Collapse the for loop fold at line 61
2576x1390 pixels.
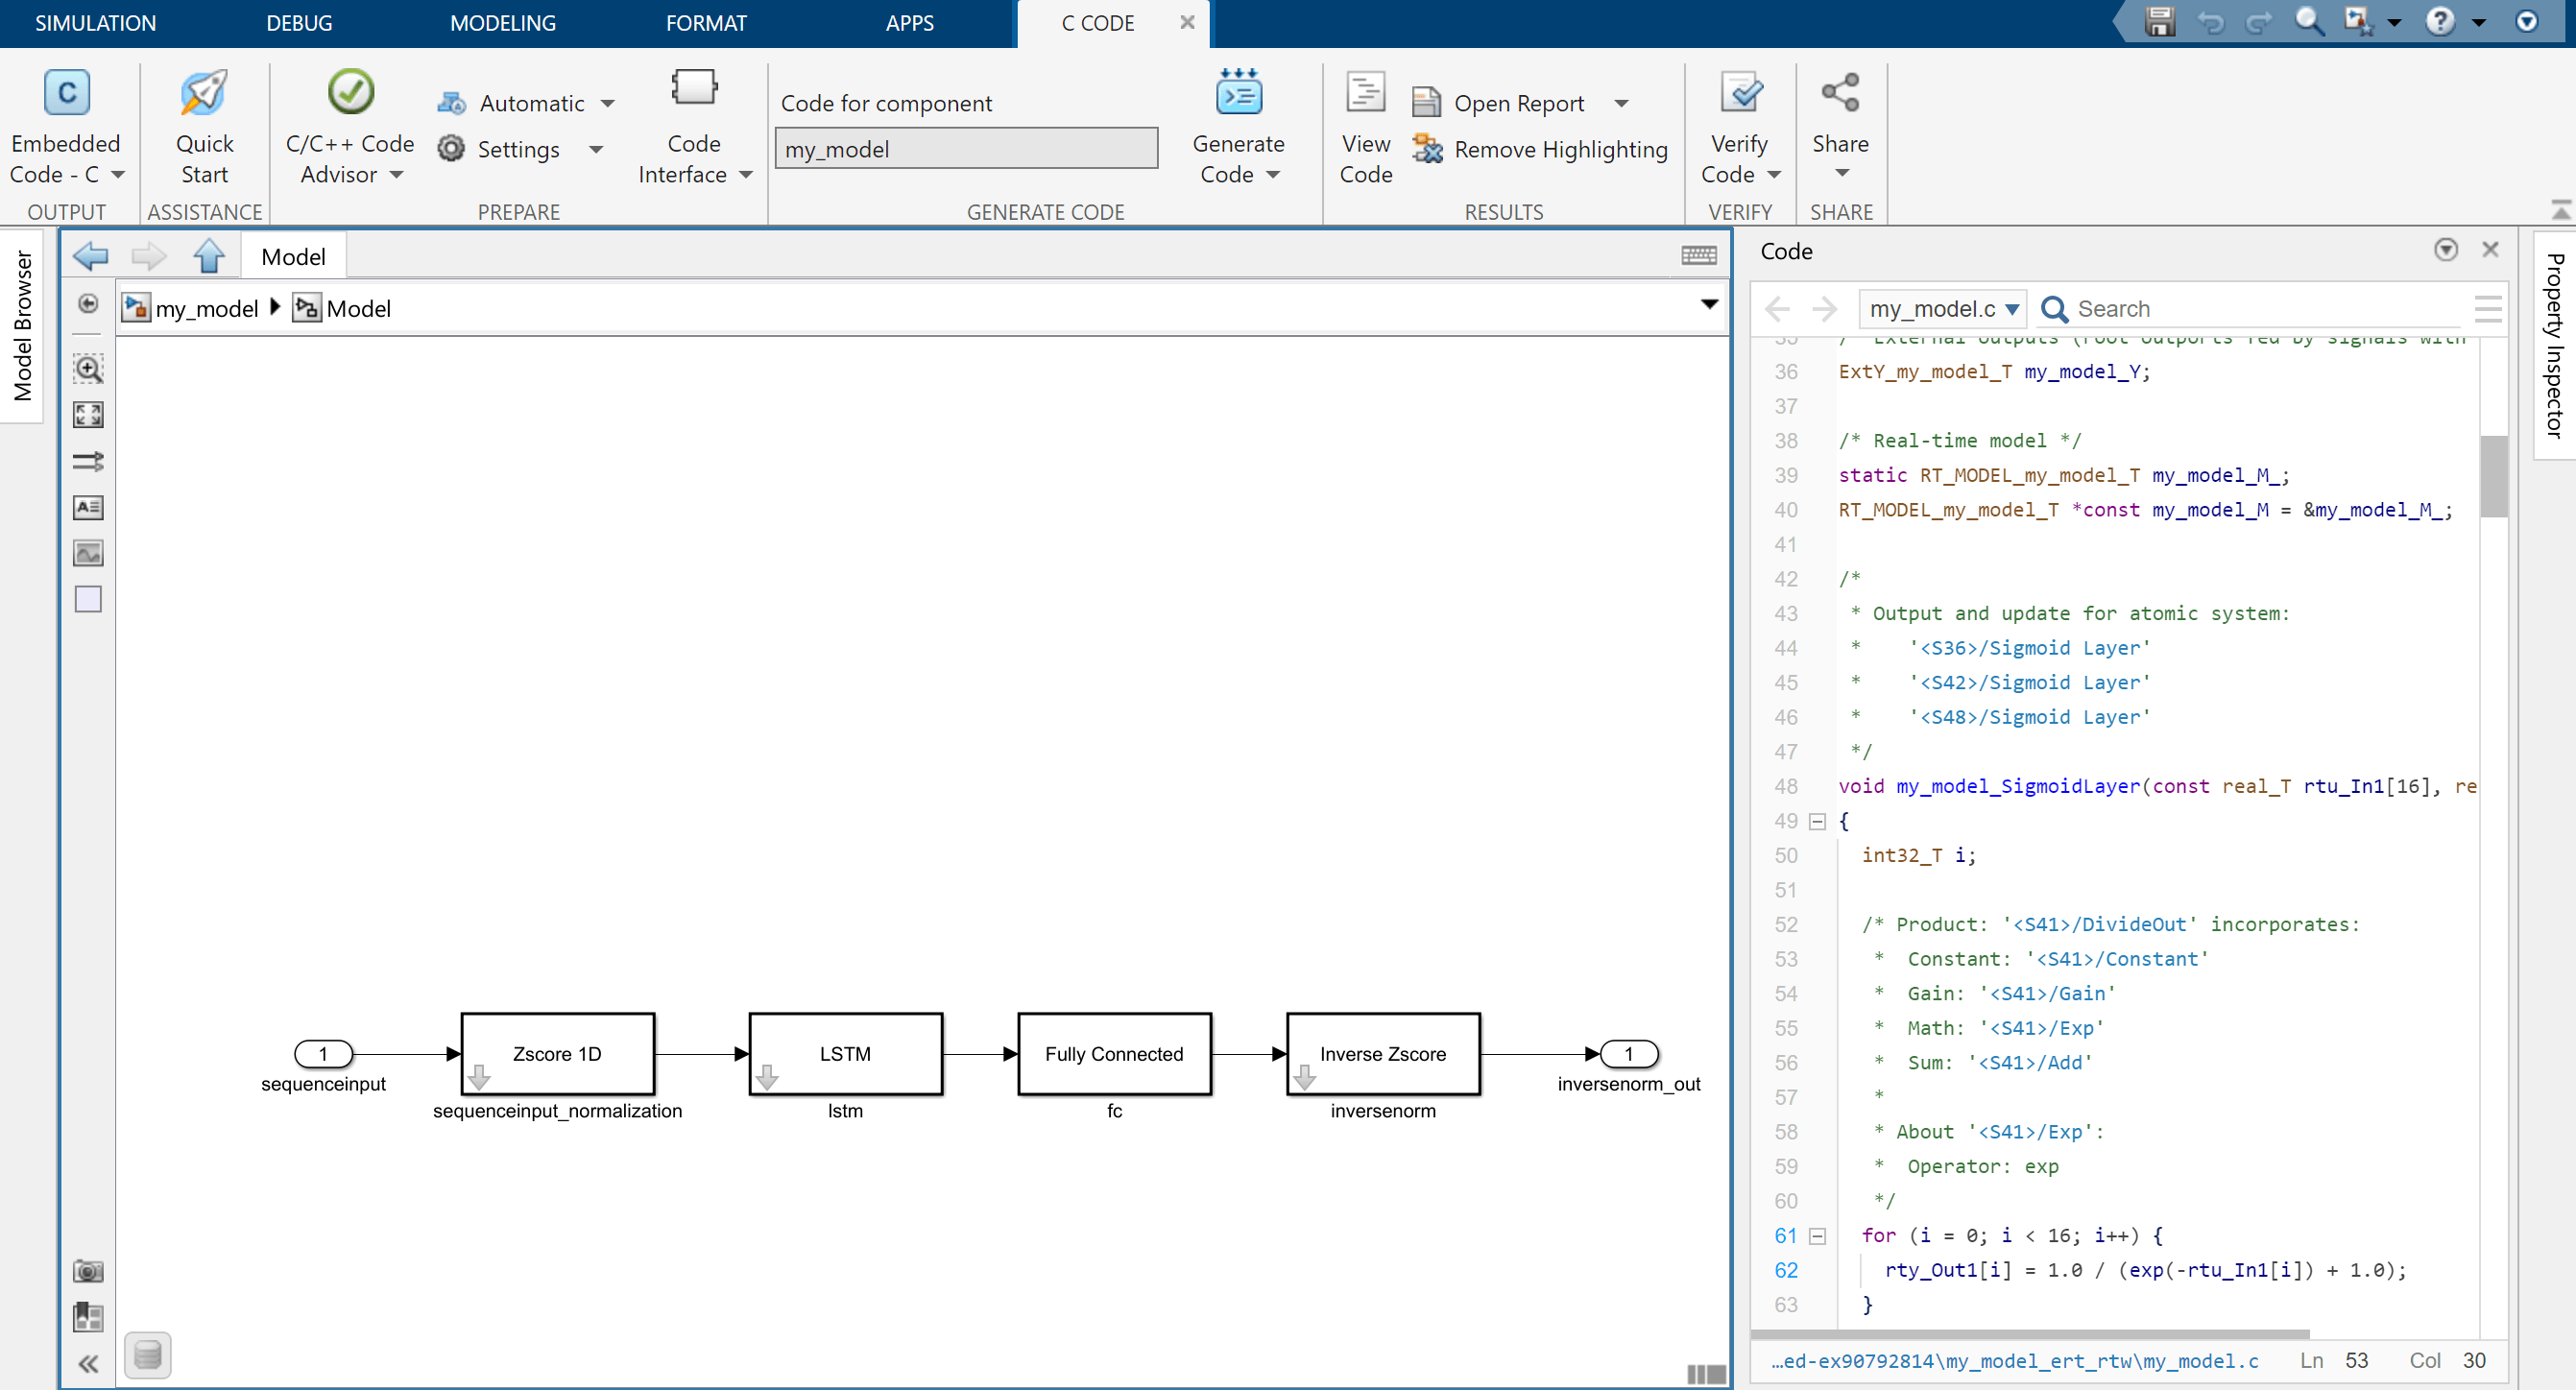[1818, 1237]
